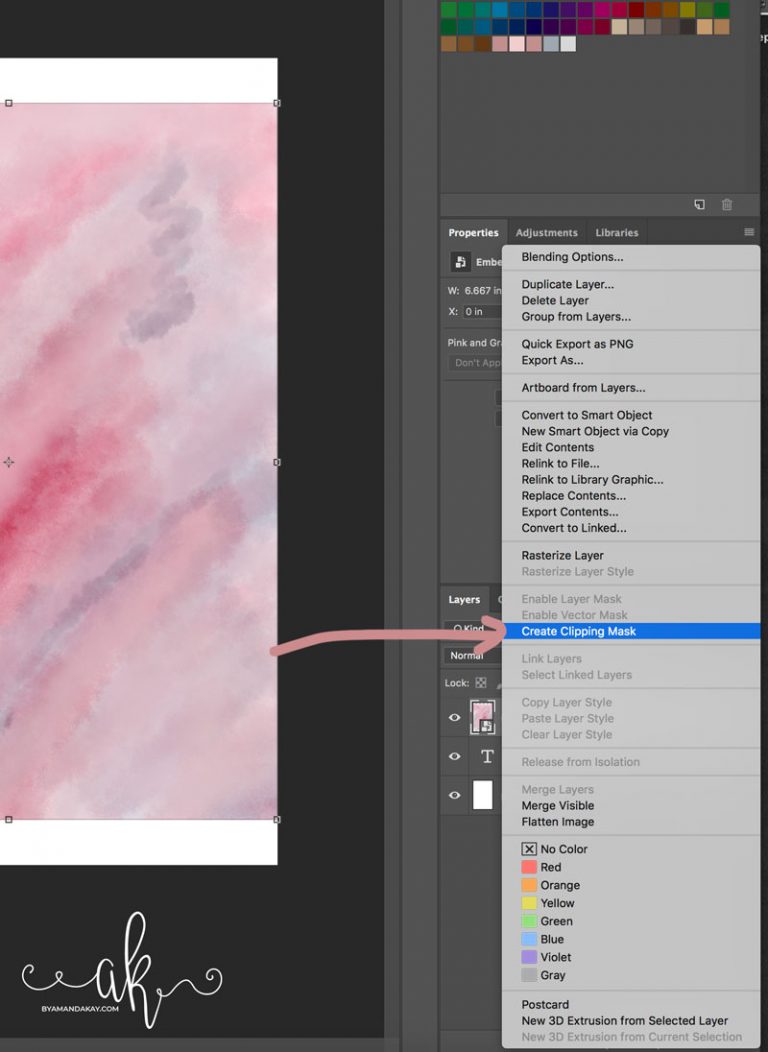
Task: Click the lock transparent pixels icon
Action: [481, 682]
